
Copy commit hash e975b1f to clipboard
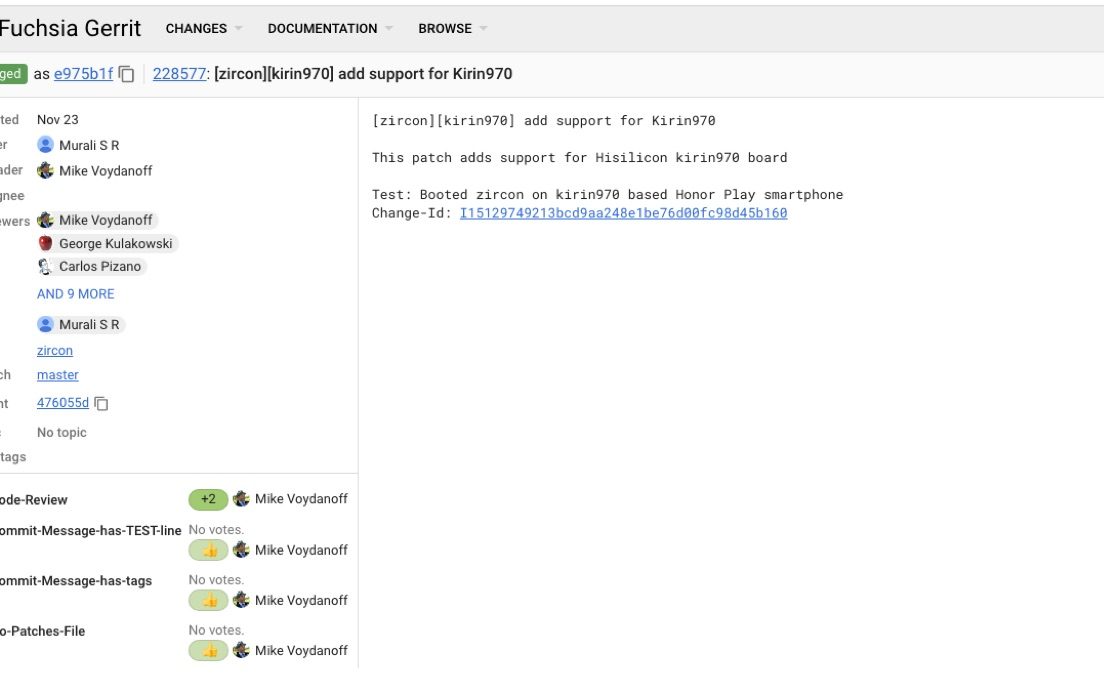(126, 74)
